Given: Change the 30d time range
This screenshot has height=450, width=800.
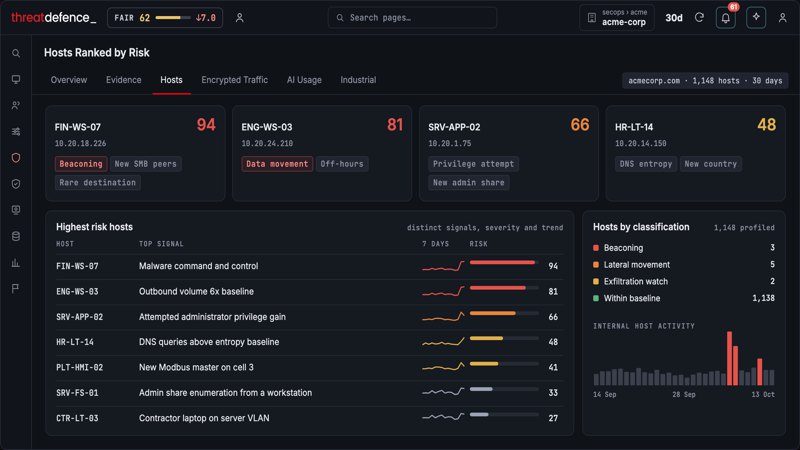Looking at the screenshot, I should [x=673, y=18].
